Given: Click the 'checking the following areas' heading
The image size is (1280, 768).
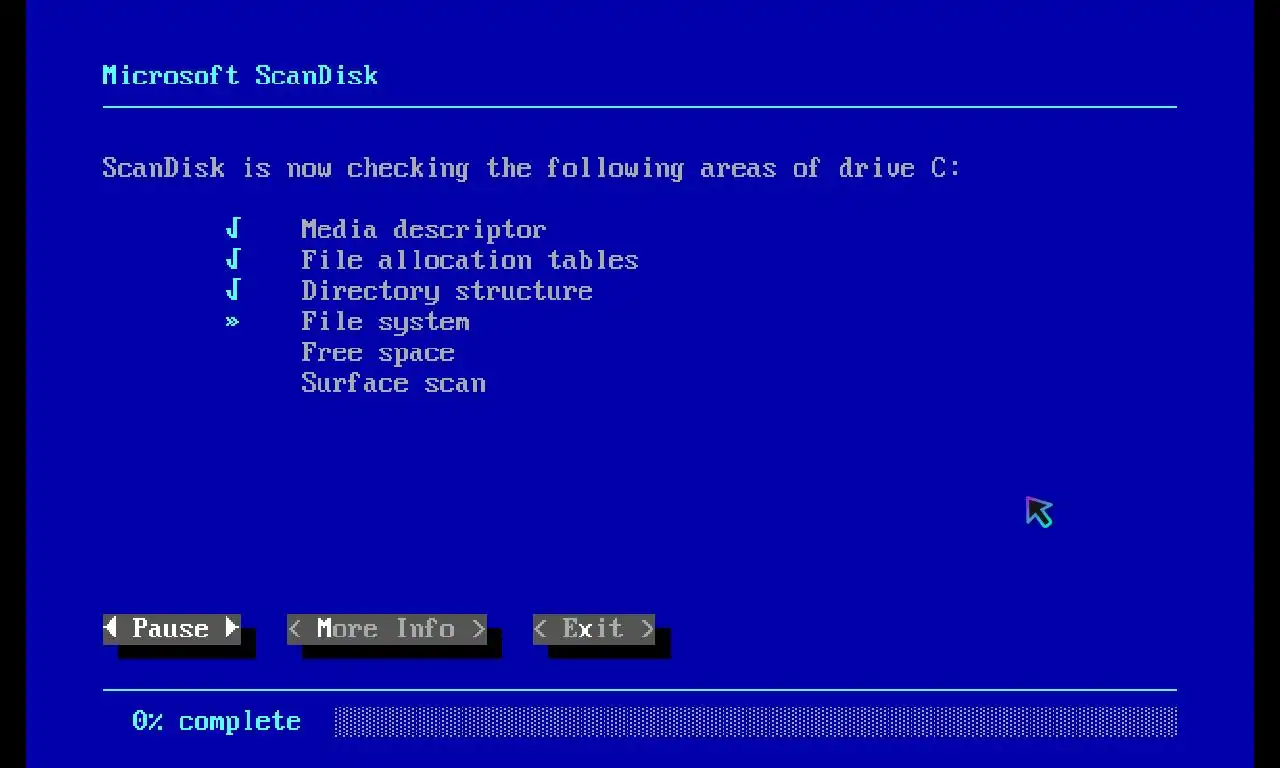Looking at the screenshot, I should (532, 168).
